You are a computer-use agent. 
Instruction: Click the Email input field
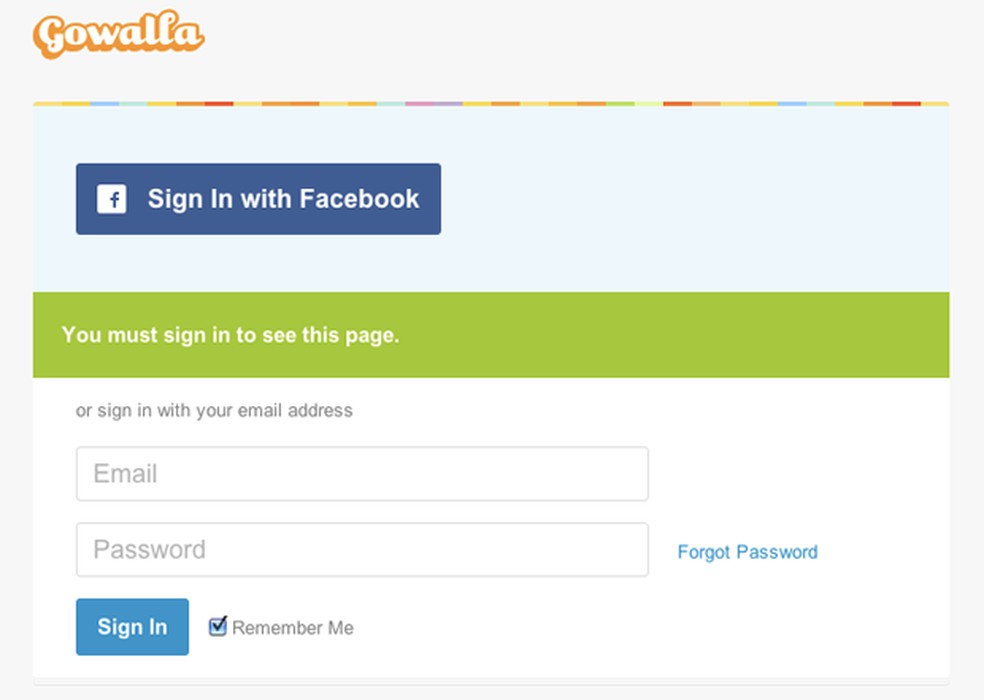(x=362, y=473)
